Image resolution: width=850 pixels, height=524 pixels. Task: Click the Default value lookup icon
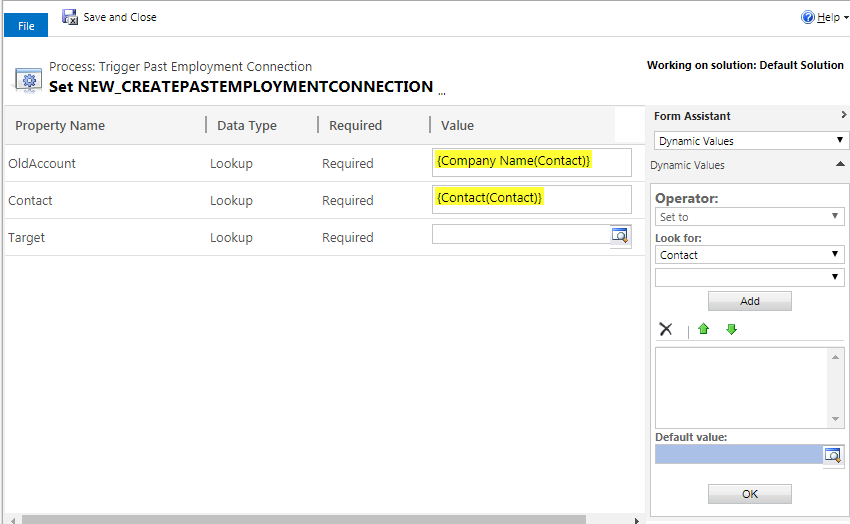coord(833,455)
